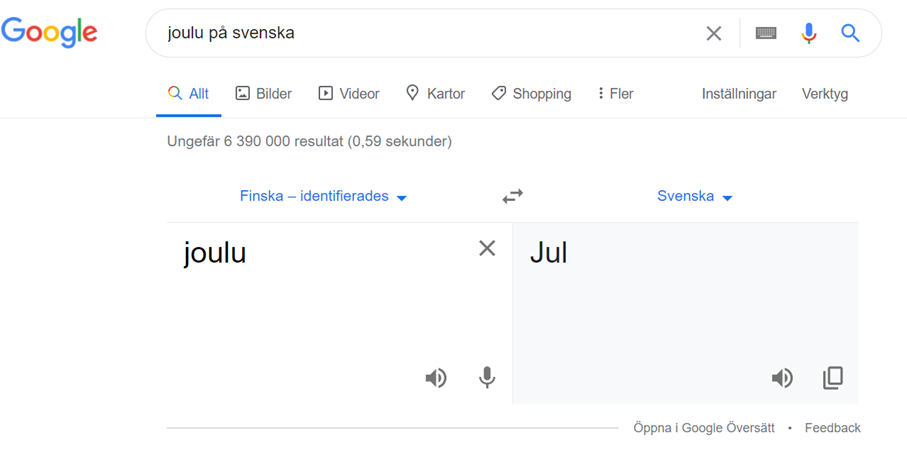Open the Shopping results tab
This screenshot has height=472, width=907.
(532, 94)
